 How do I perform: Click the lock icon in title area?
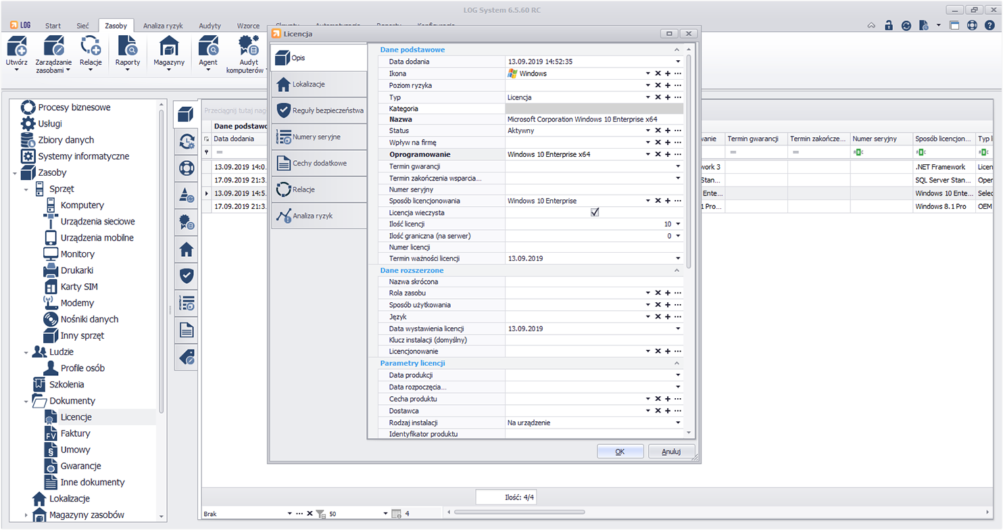[888, 26]
